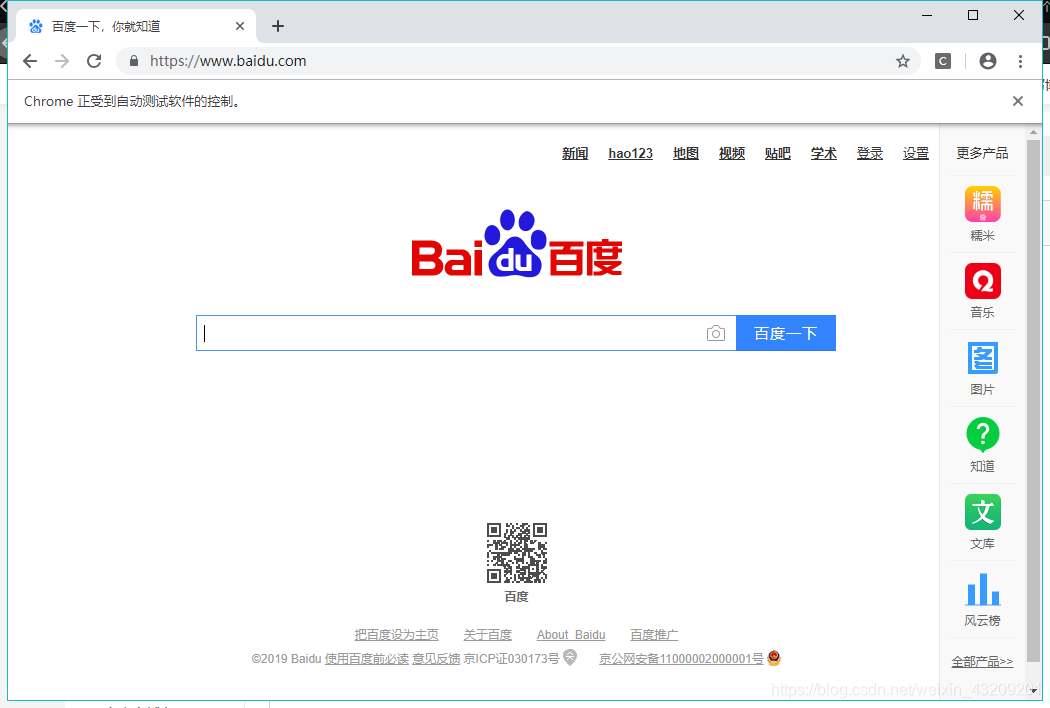The width and height of the screenshot is (1050, 708).
Task: Open the 贴吧 link
Action: [777, 153]
